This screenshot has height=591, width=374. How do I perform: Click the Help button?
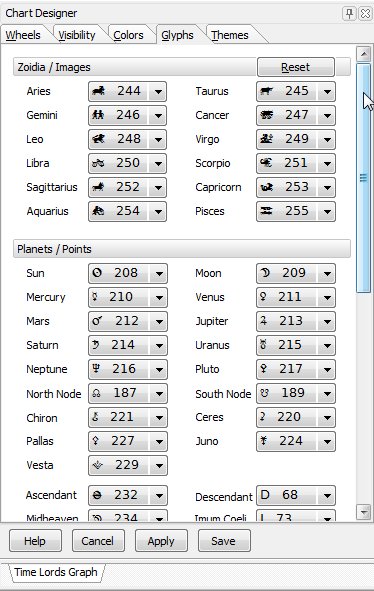pos(35,541)
